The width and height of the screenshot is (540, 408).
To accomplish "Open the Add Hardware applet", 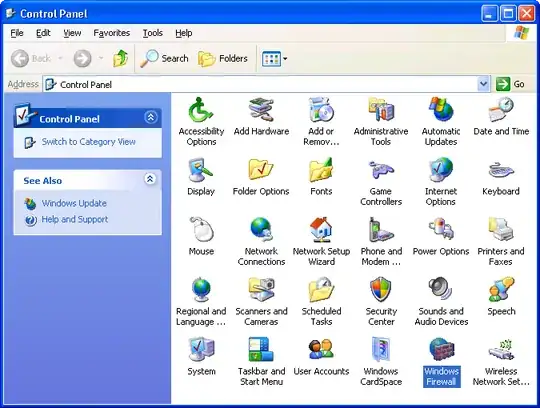I will pos(261,110).
